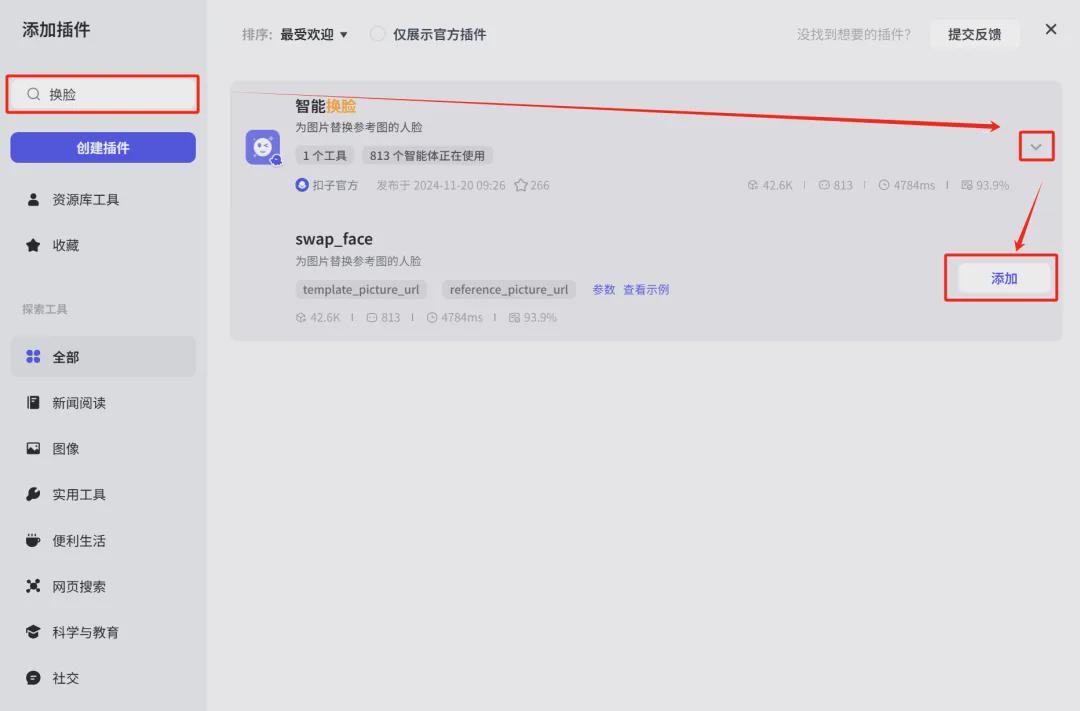
Task: Click the 提交反馈 feedback button
Action: click(975, 33)
